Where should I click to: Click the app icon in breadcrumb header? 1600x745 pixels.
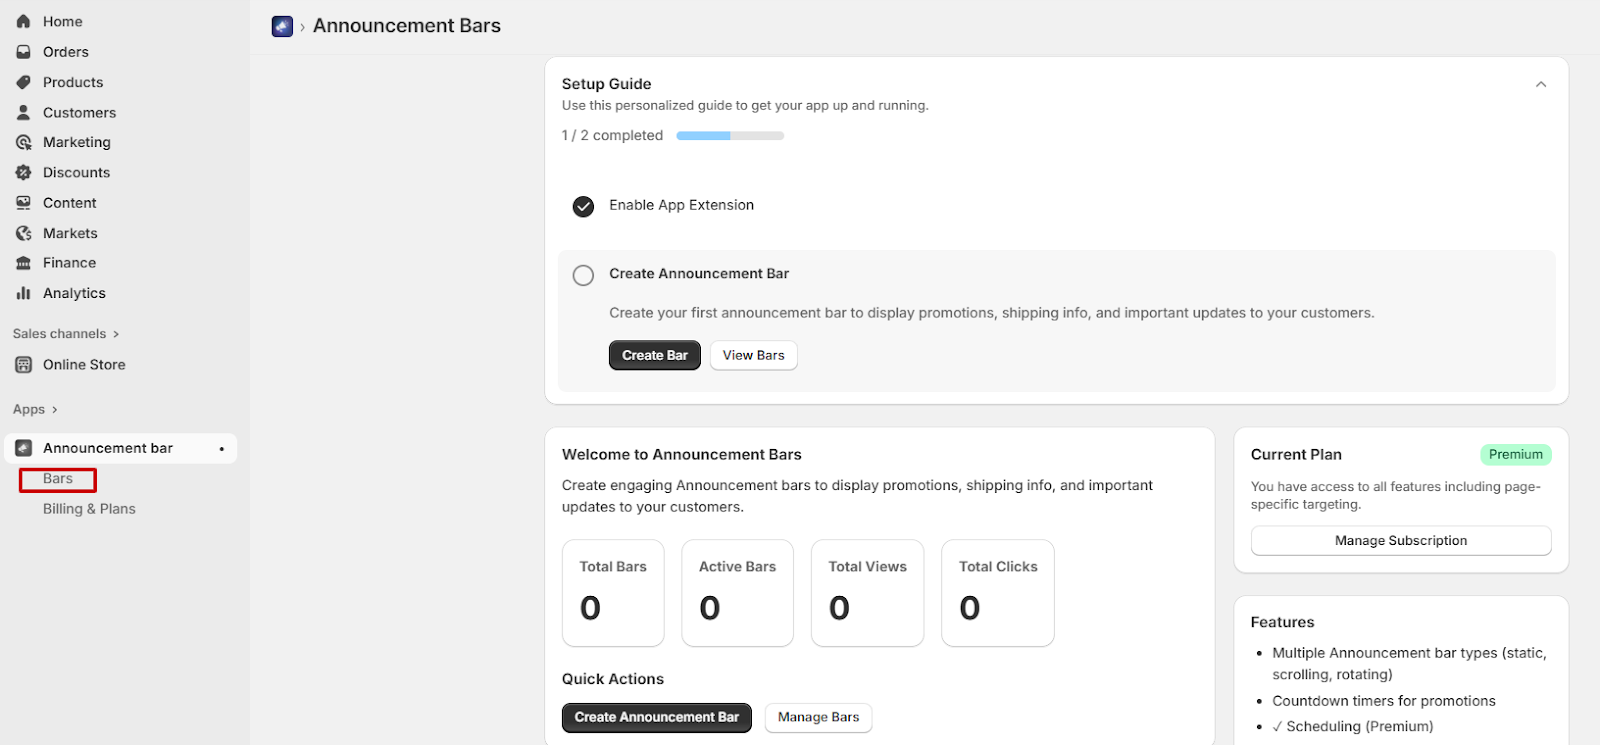point(282,26)
